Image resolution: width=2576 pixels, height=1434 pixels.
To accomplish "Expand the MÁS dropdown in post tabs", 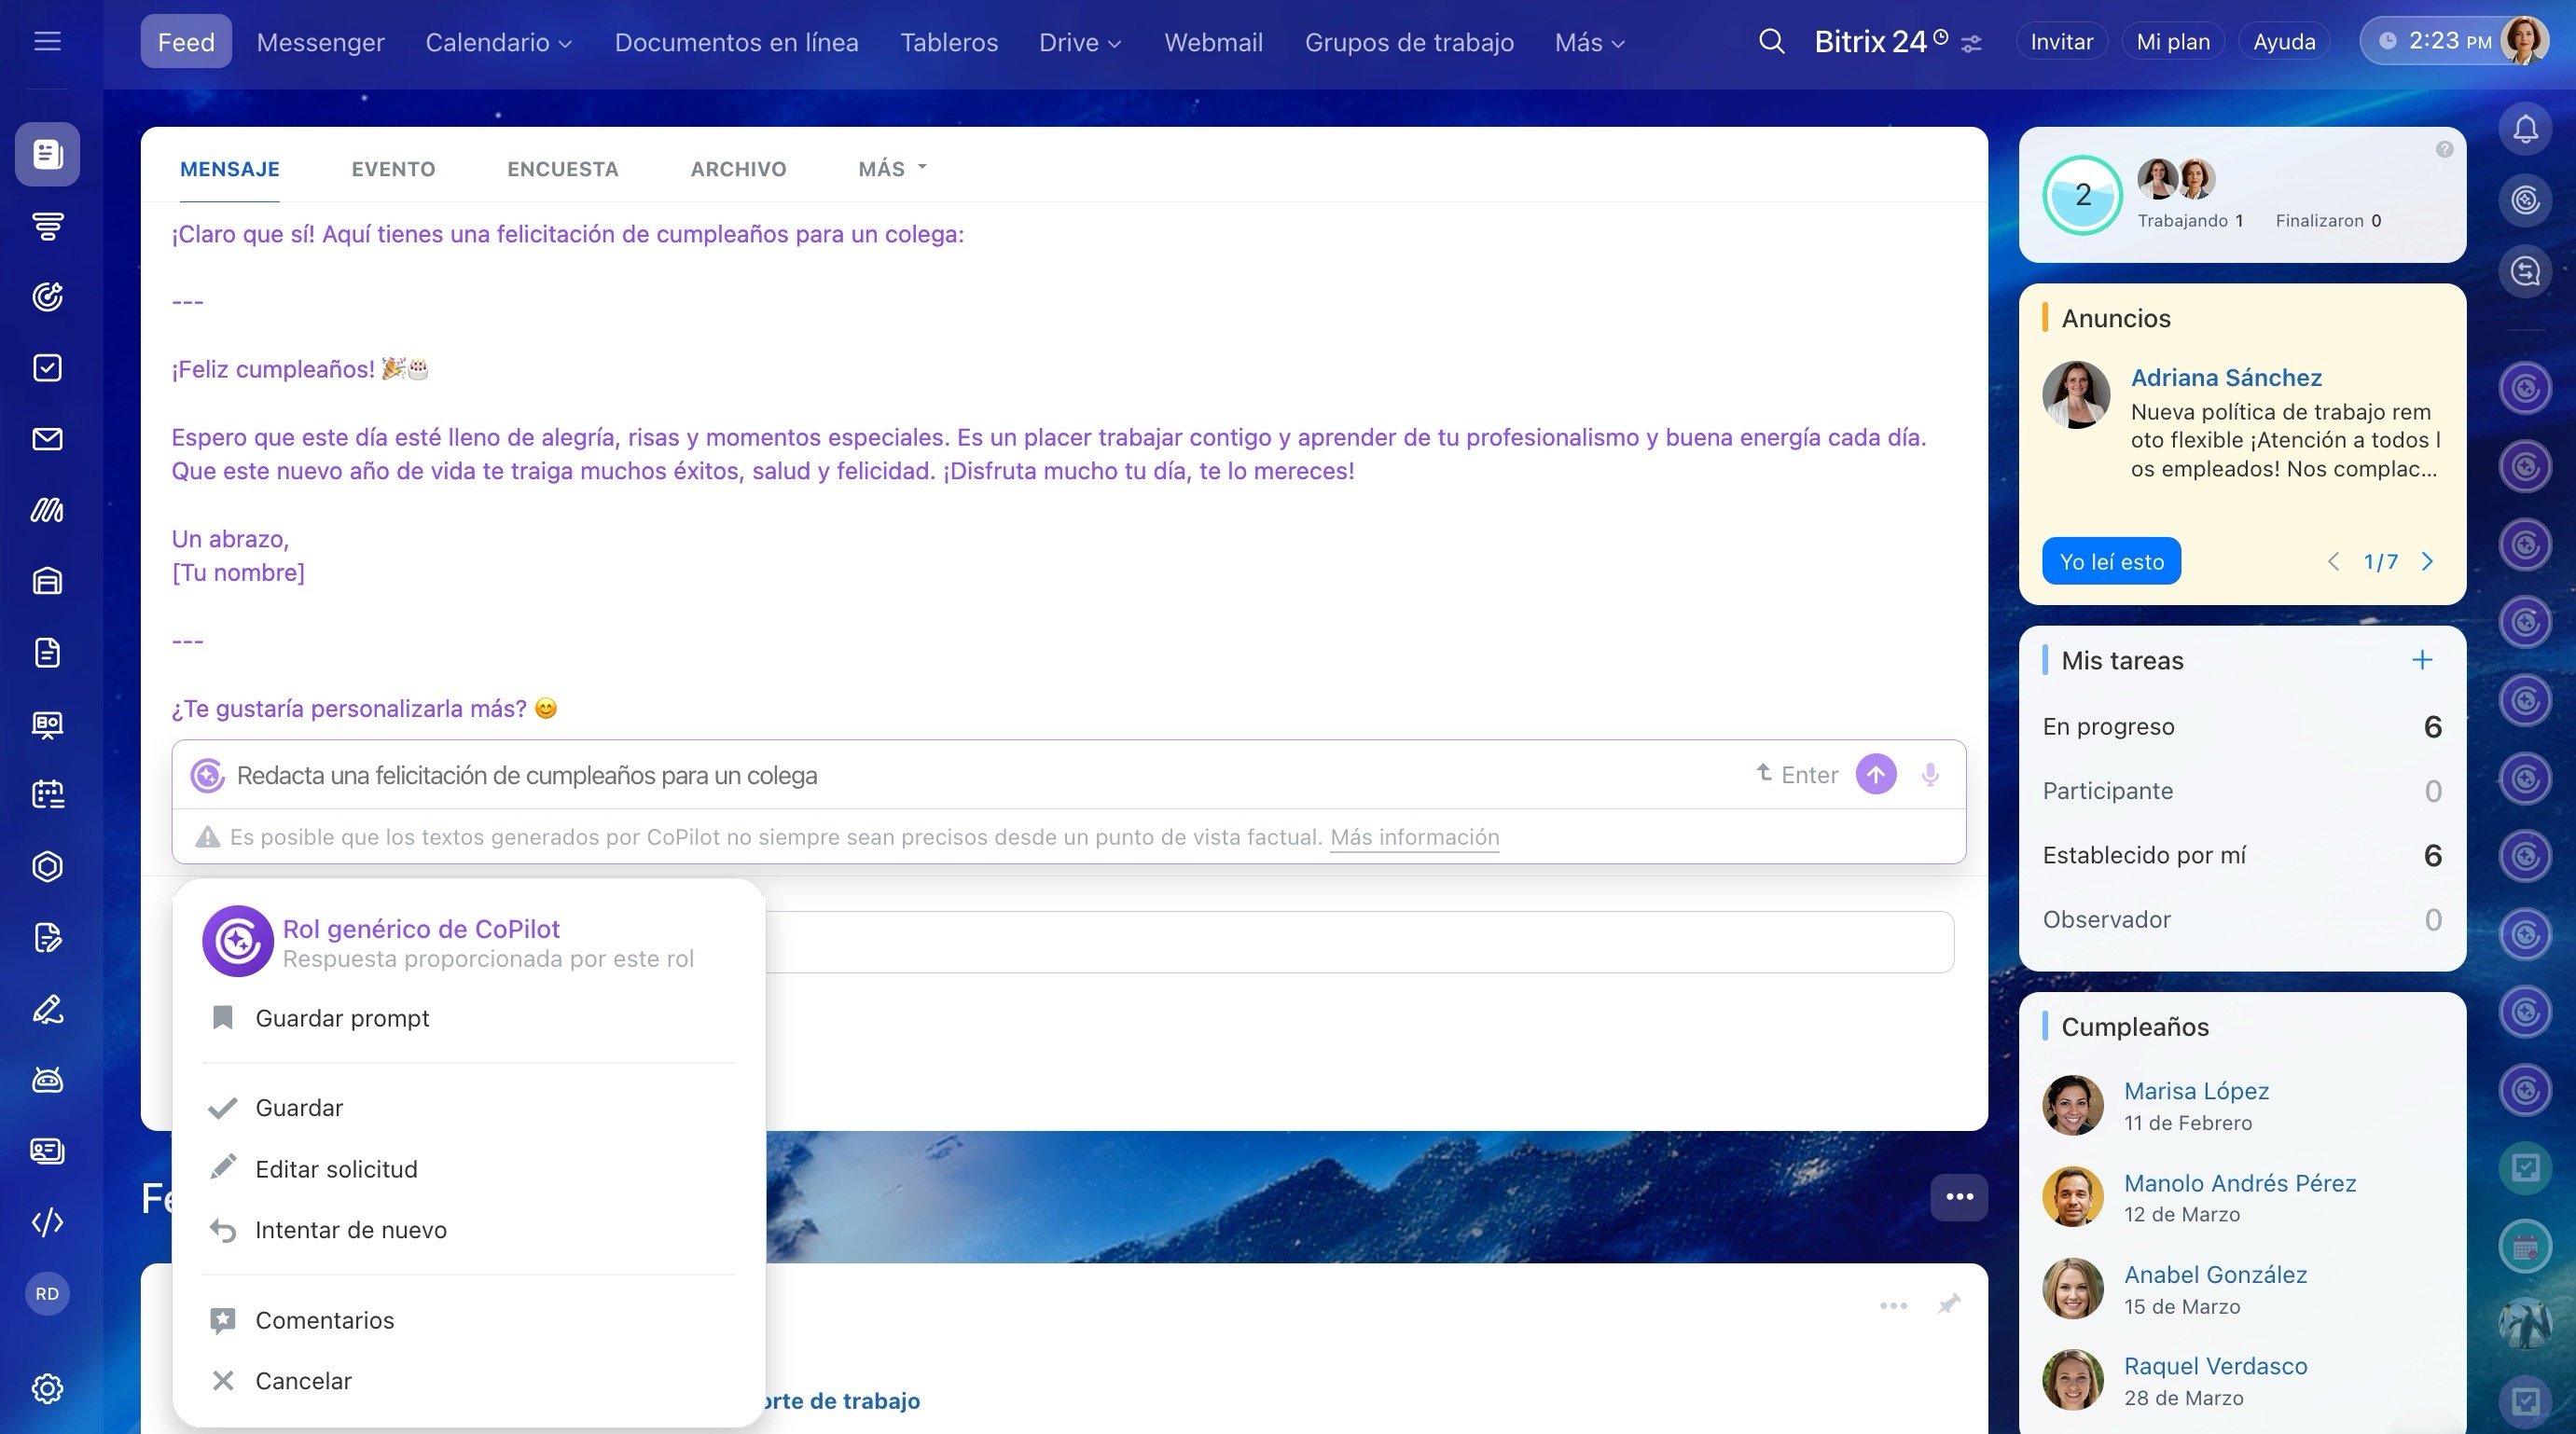I will (892, 169).
